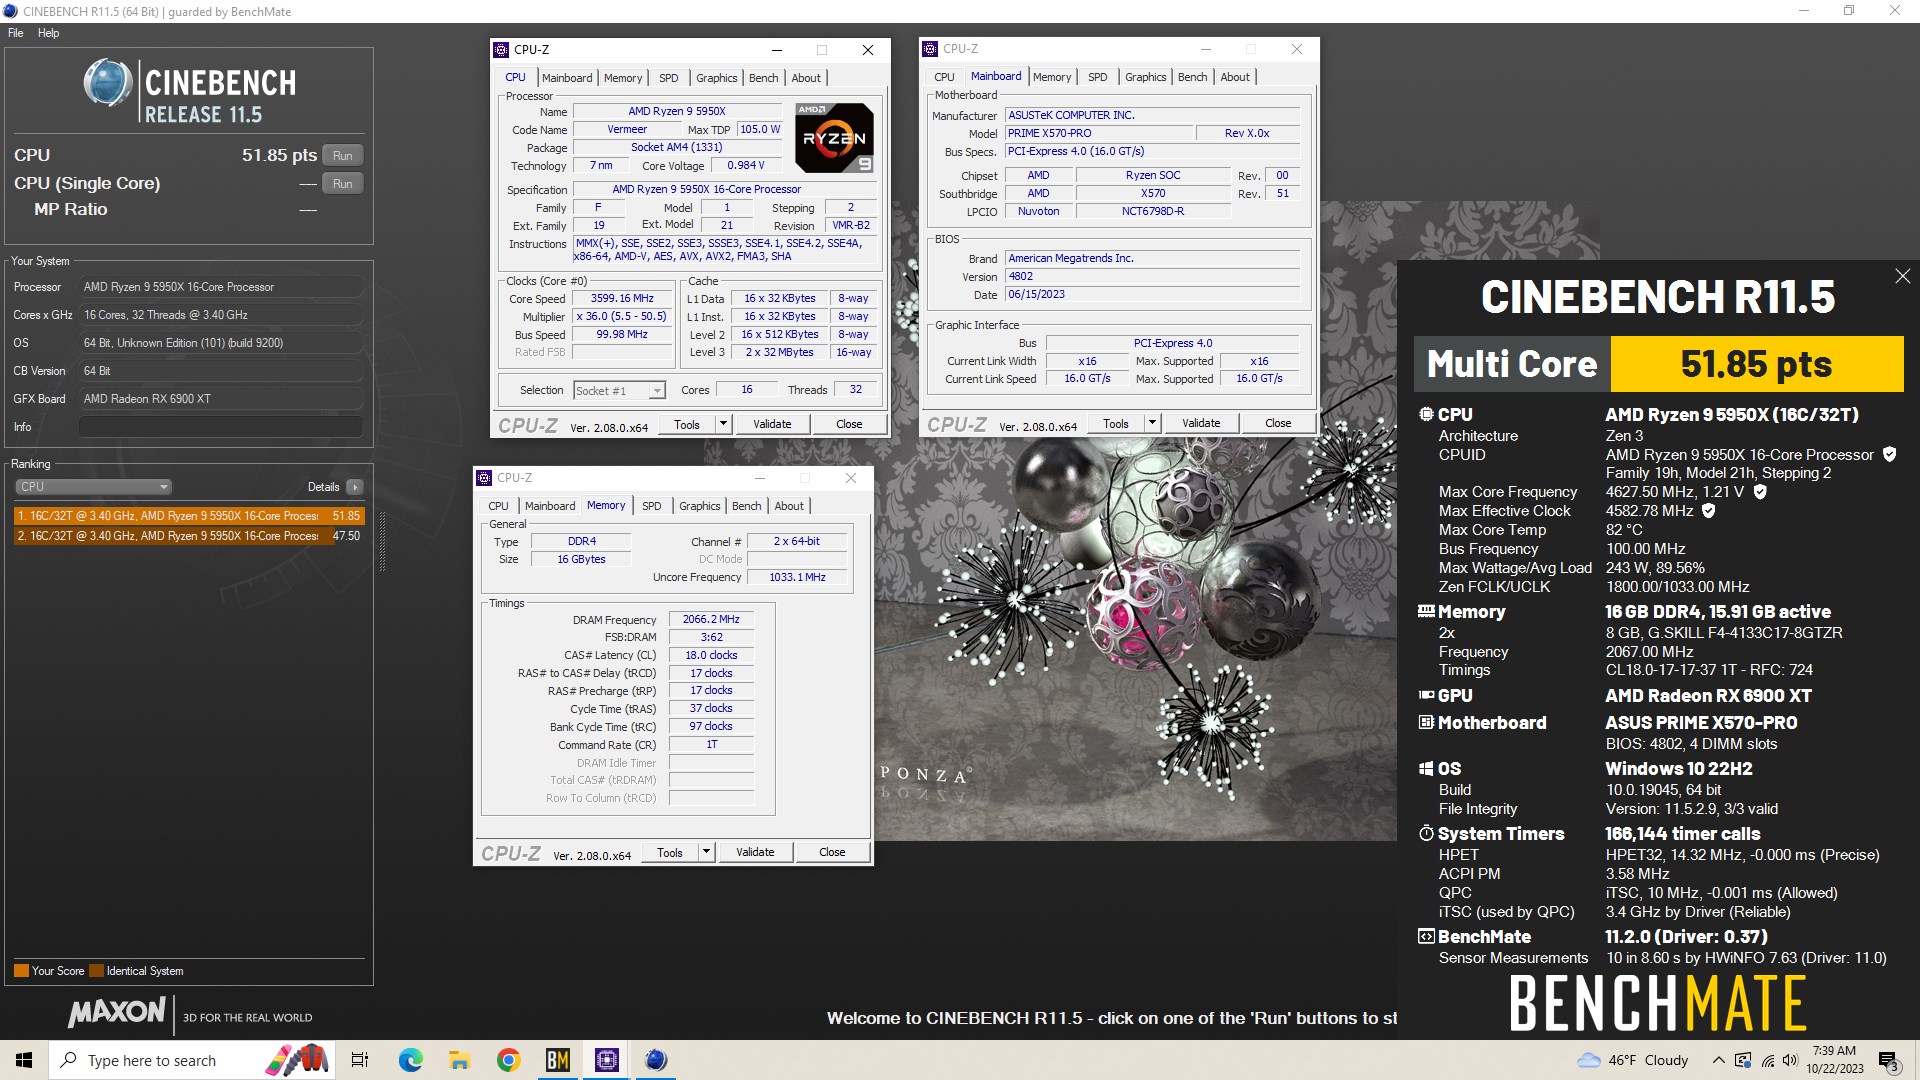
Task: Click verified shield icon beside CPUID value
Action: (1889, 454)
